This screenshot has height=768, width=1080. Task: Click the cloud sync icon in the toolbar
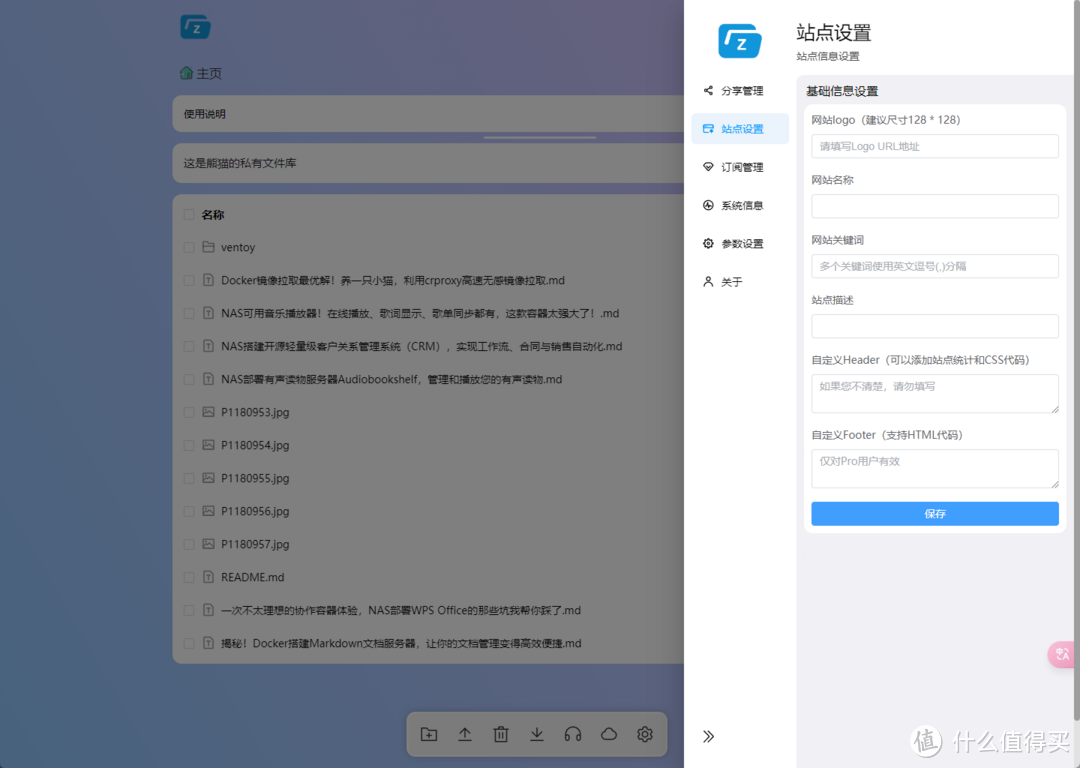point(609,734)
